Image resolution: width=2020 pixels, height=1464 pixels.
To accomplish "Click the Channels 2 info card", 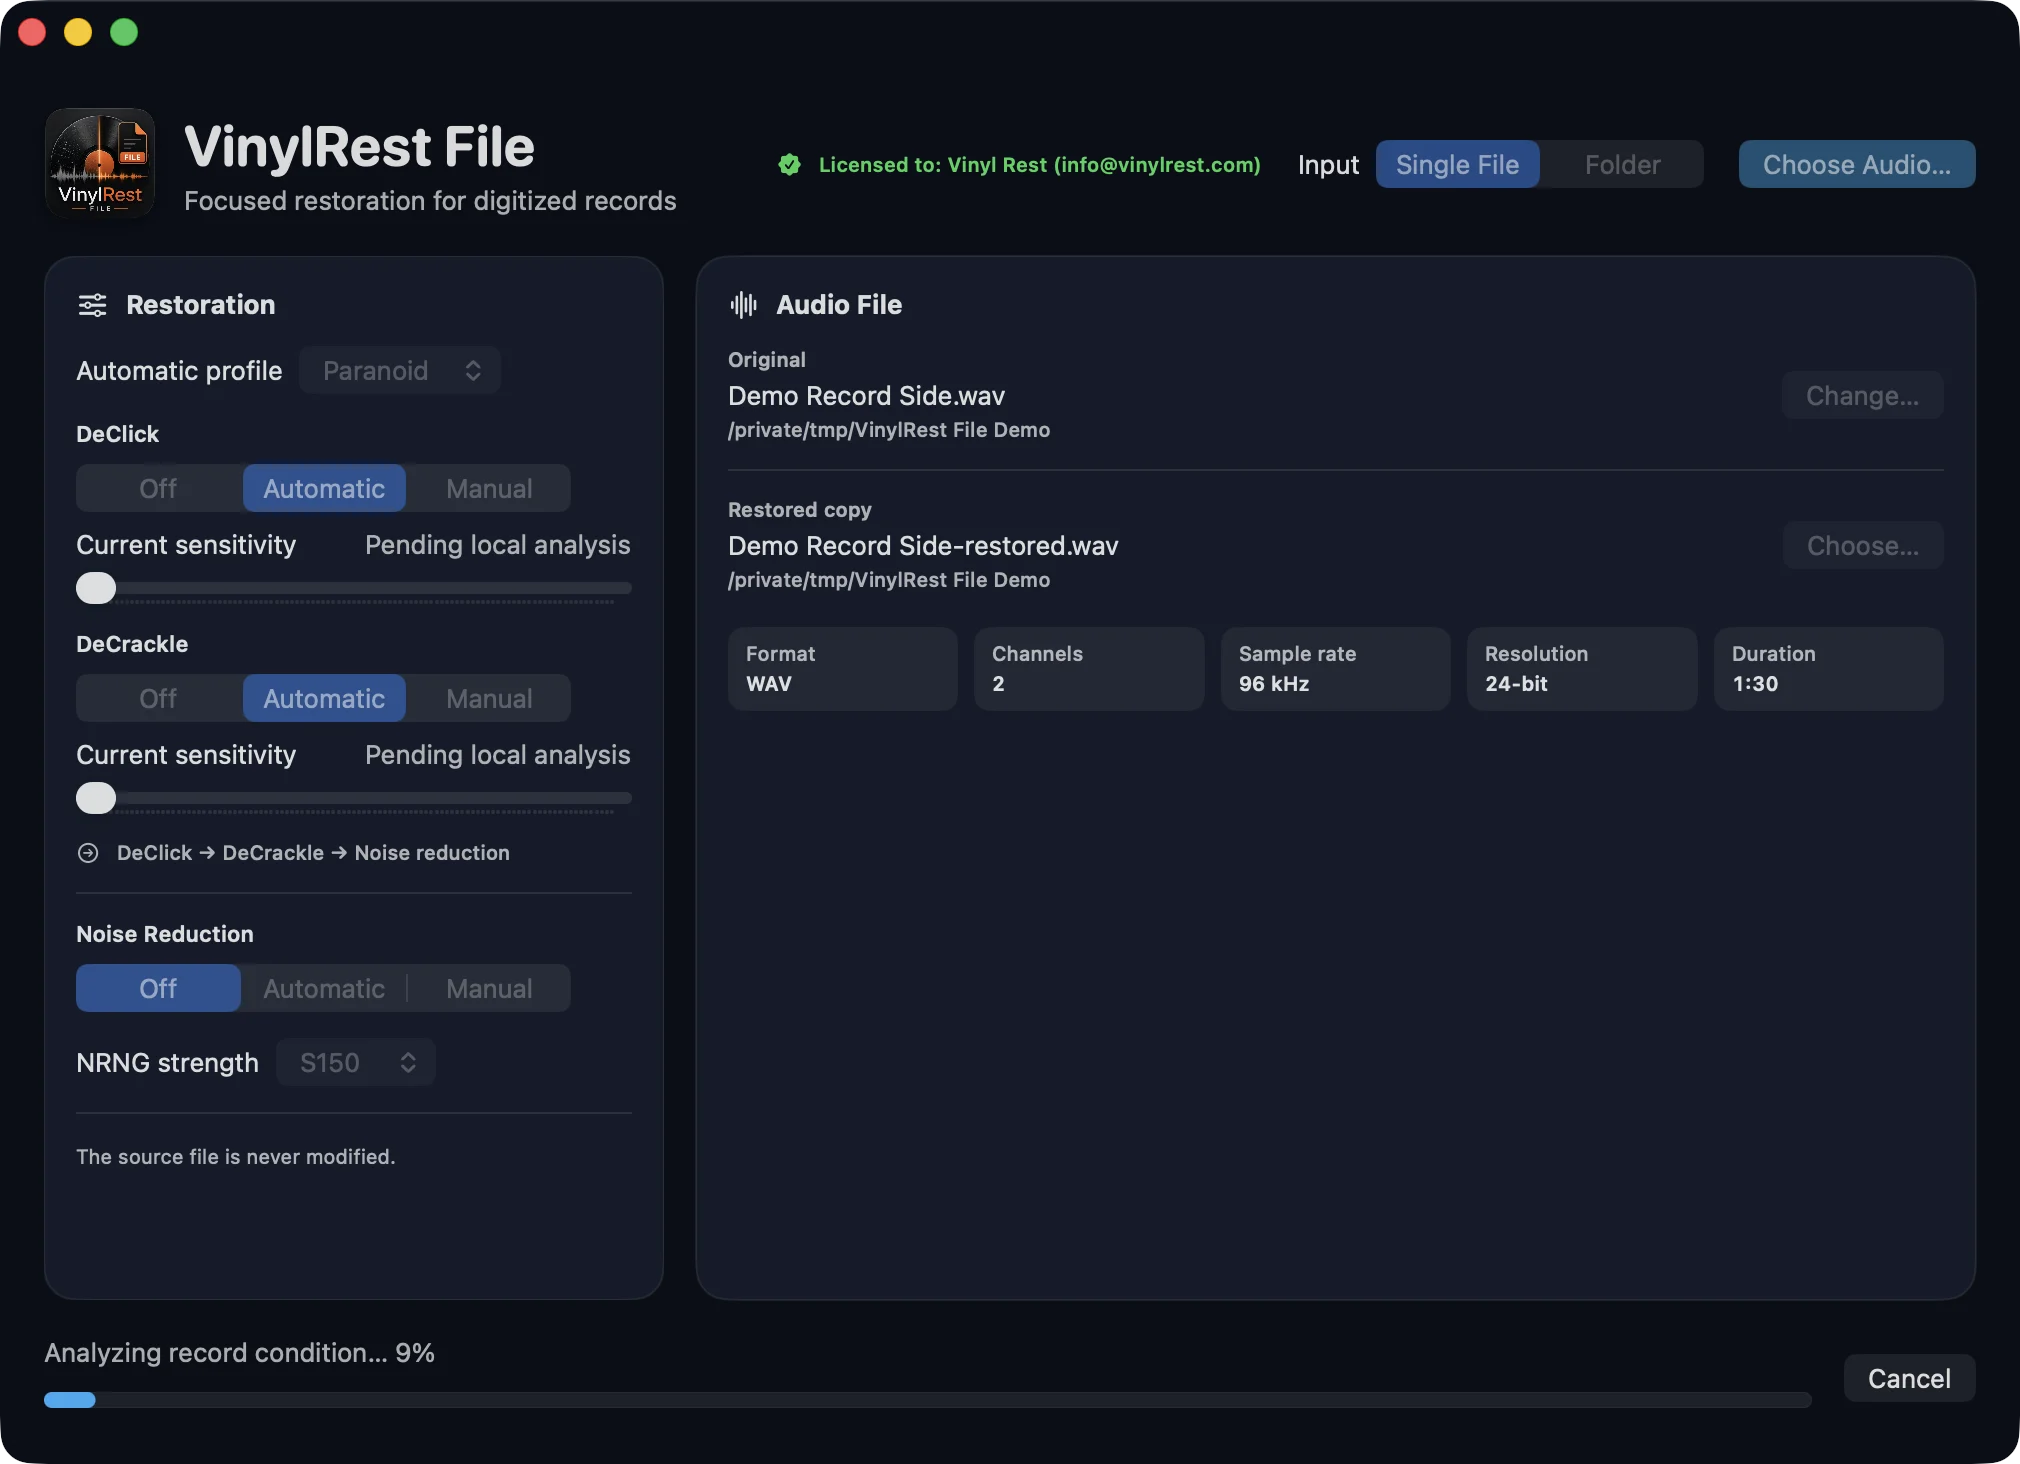I will coord(1089,669).
